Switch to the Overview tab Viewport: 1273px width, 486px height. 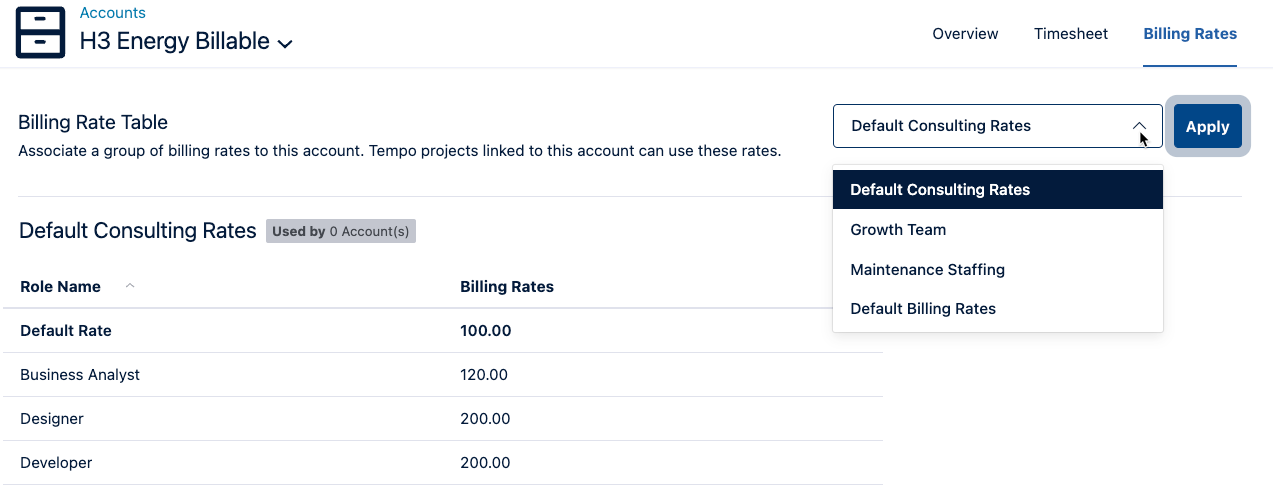point(965,34)
